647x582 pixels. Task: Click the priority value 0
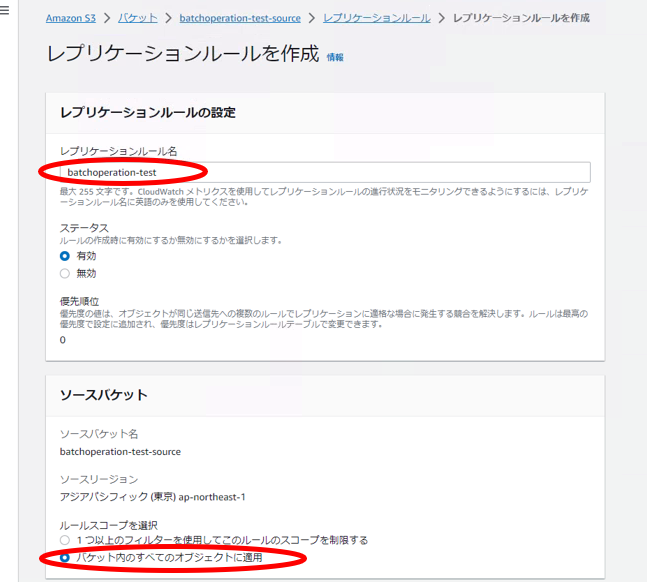tap(63, 340)
